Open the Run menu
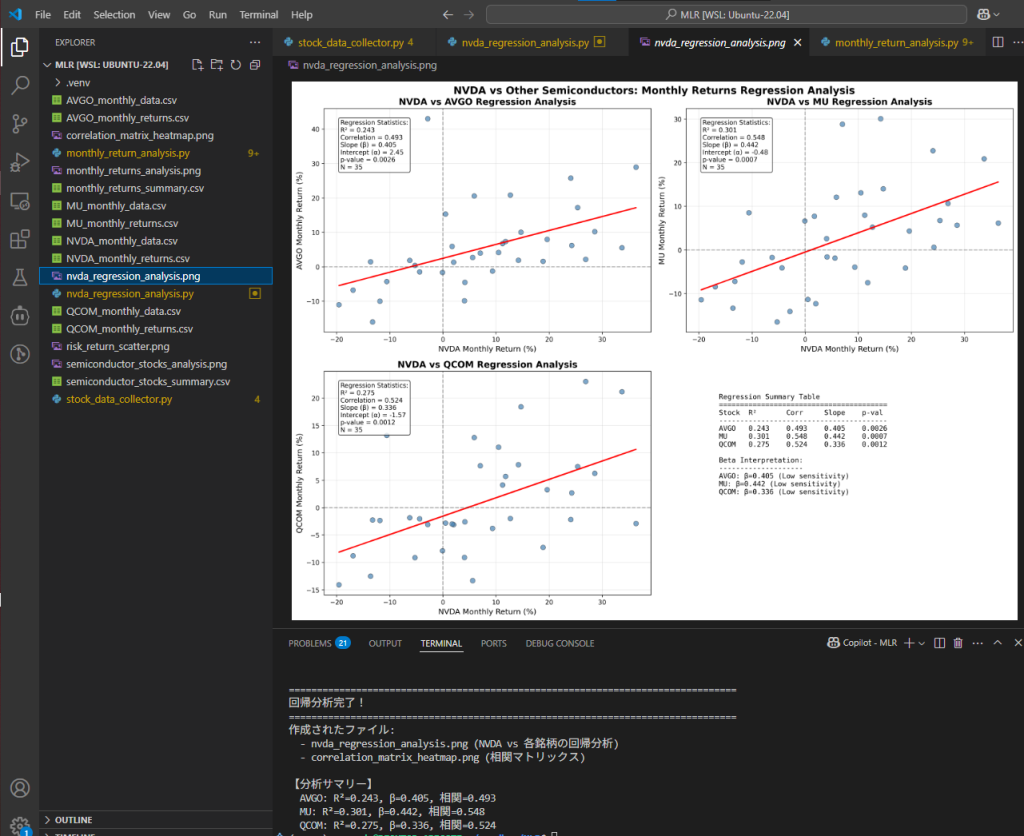This screenshot has height=836, width=1024. [217, 14]
